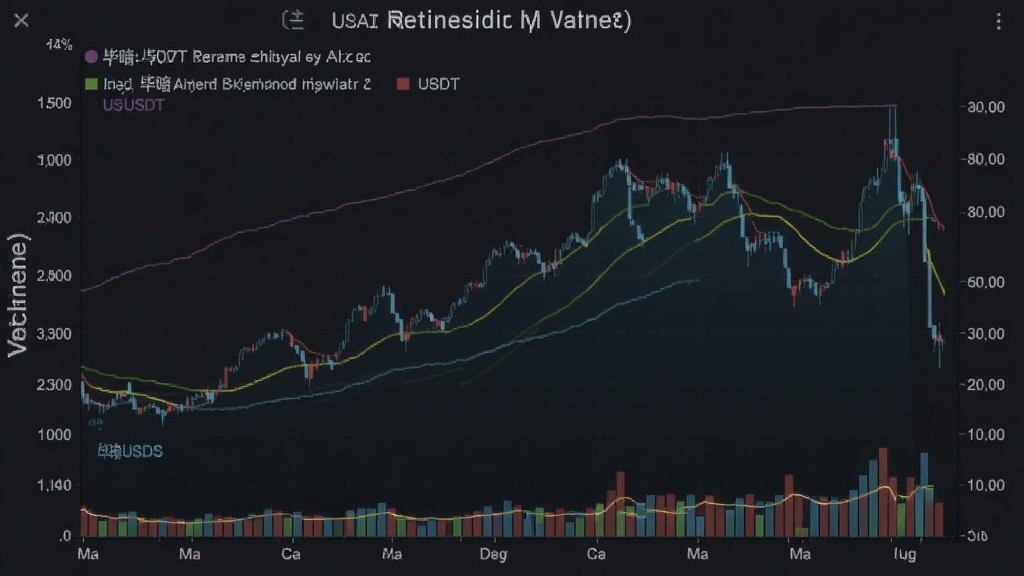The image size is (1024, 576).
Task: Click the chart title text at top
Action: tap(481, 20)
